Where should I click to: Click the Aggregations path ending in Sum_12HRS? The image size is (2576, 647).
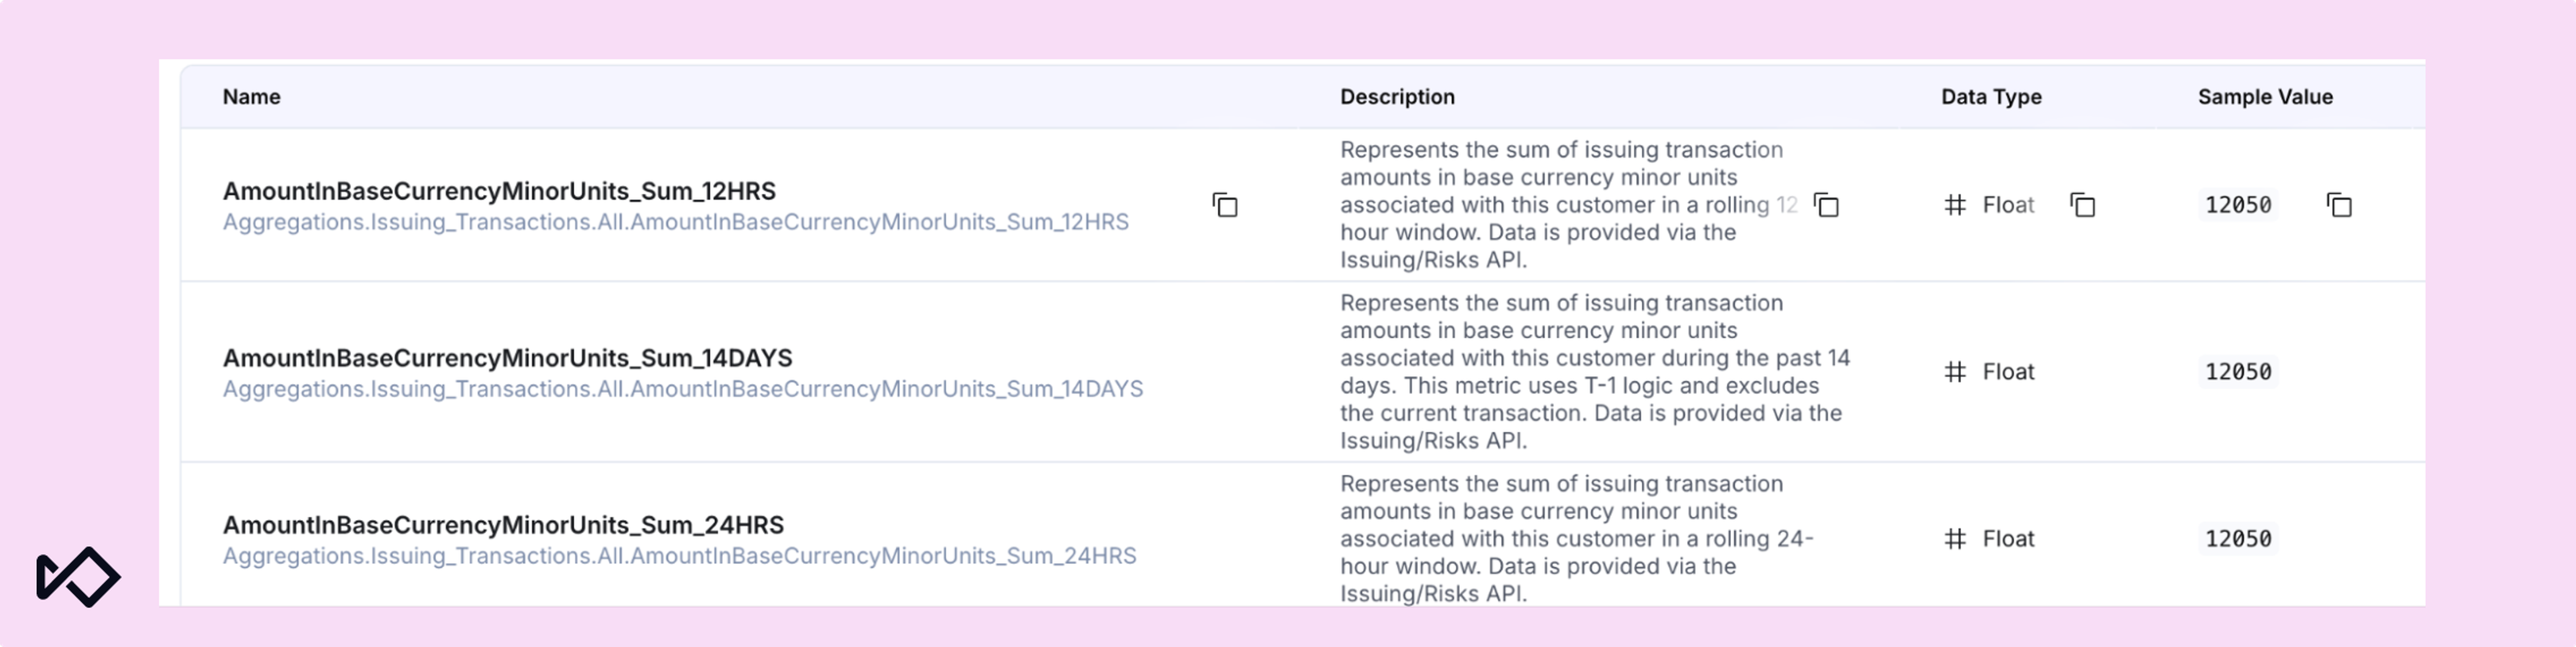[675, 222]
